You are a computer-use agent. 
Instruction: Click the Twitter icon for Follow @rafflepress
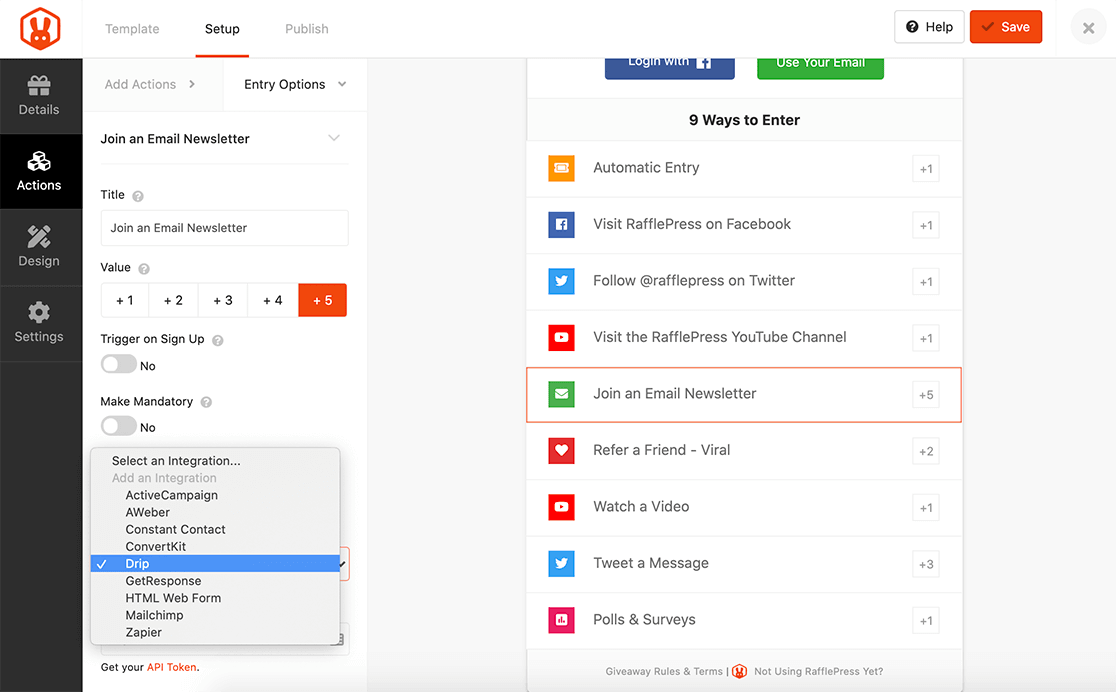point(562,281)
